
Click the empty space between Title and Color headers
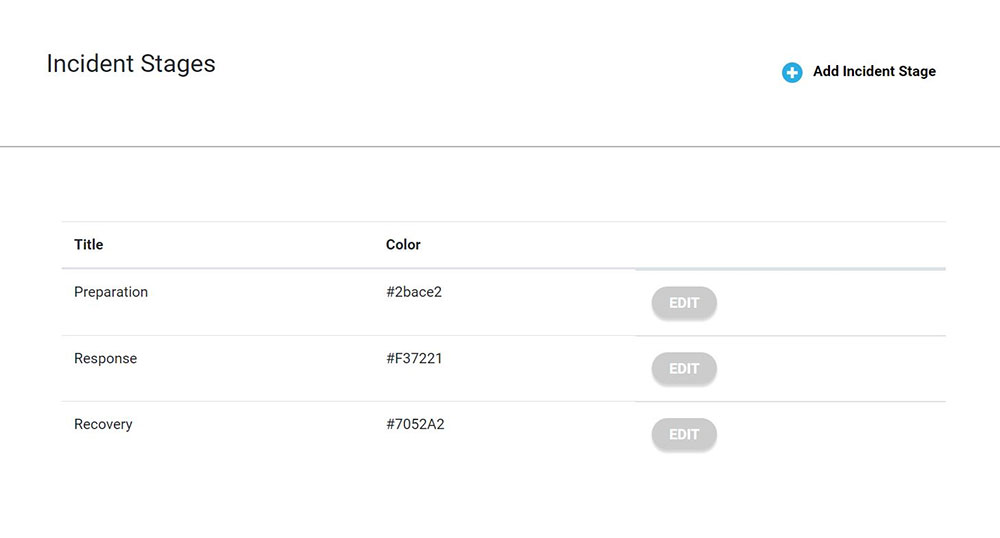pos(245,245)
